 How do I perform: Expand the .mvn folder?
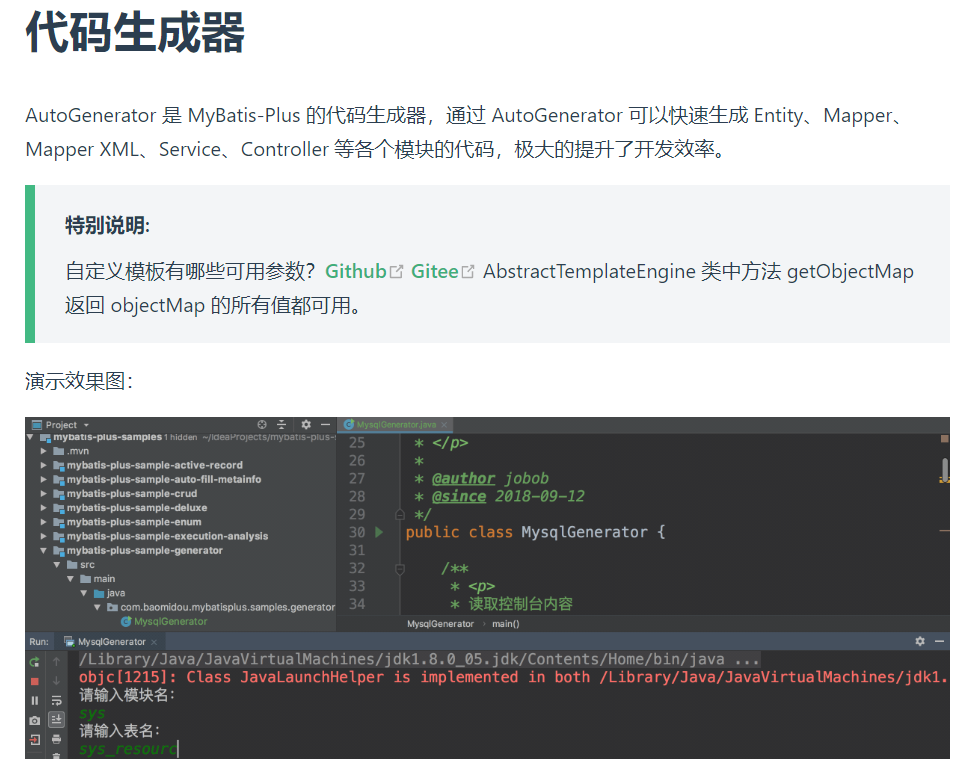point(44,451)
